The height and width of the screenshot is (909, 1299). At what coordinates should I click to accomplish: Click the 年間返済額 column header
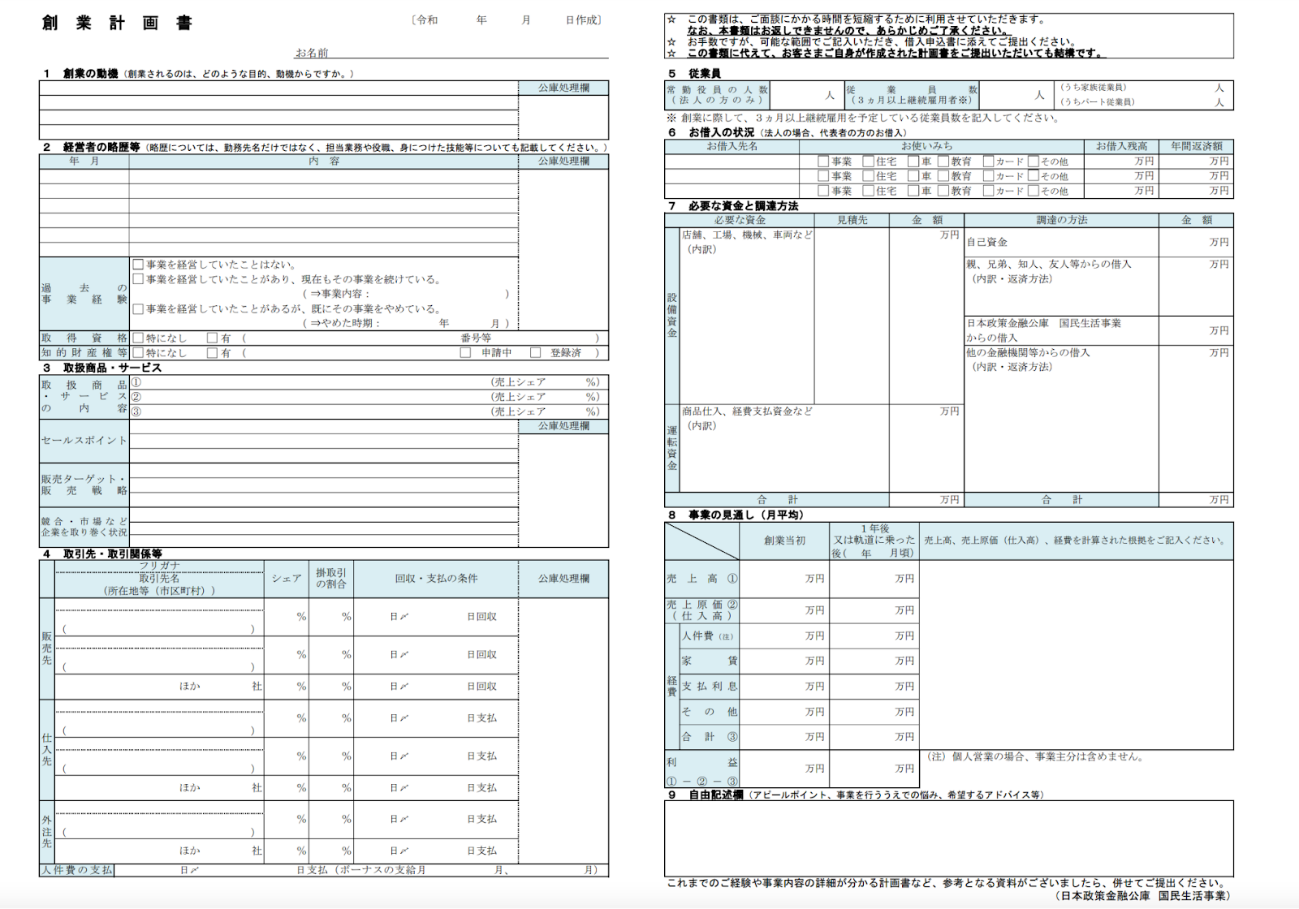[x=1196, y=146]
